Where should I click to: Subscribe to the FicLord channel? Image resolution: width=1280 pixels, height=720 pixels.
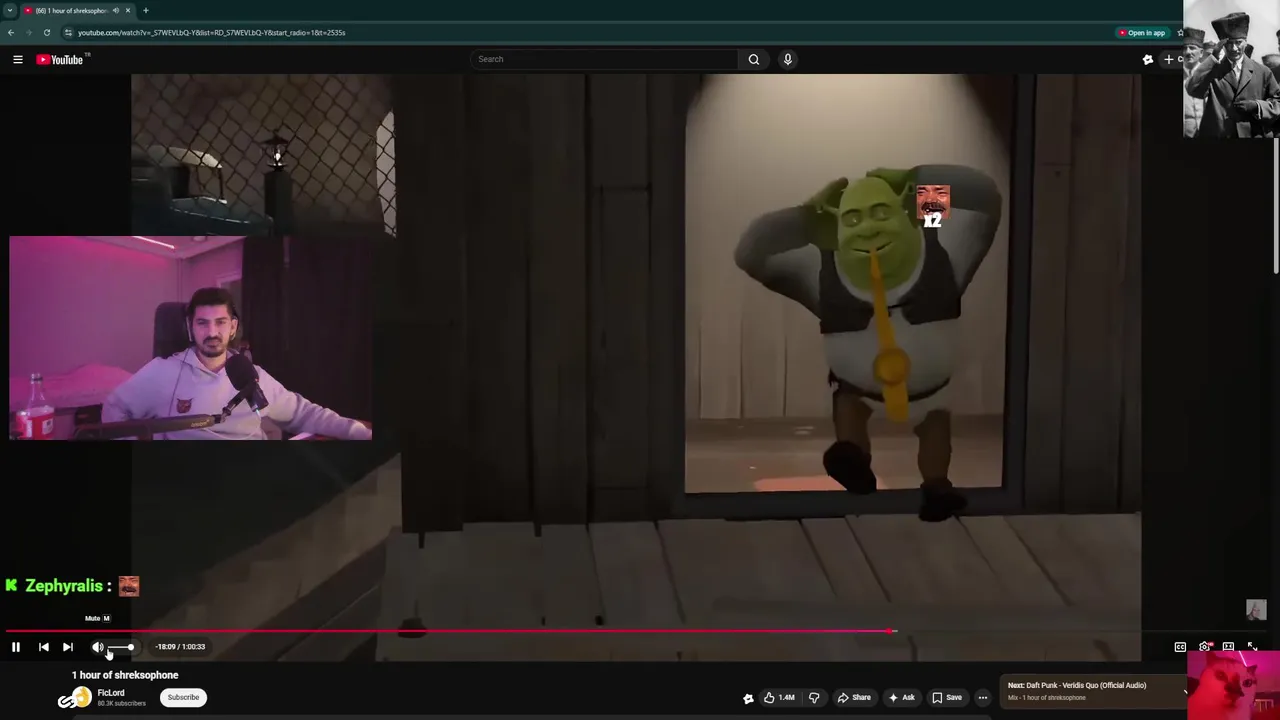[x=183, y=697]
